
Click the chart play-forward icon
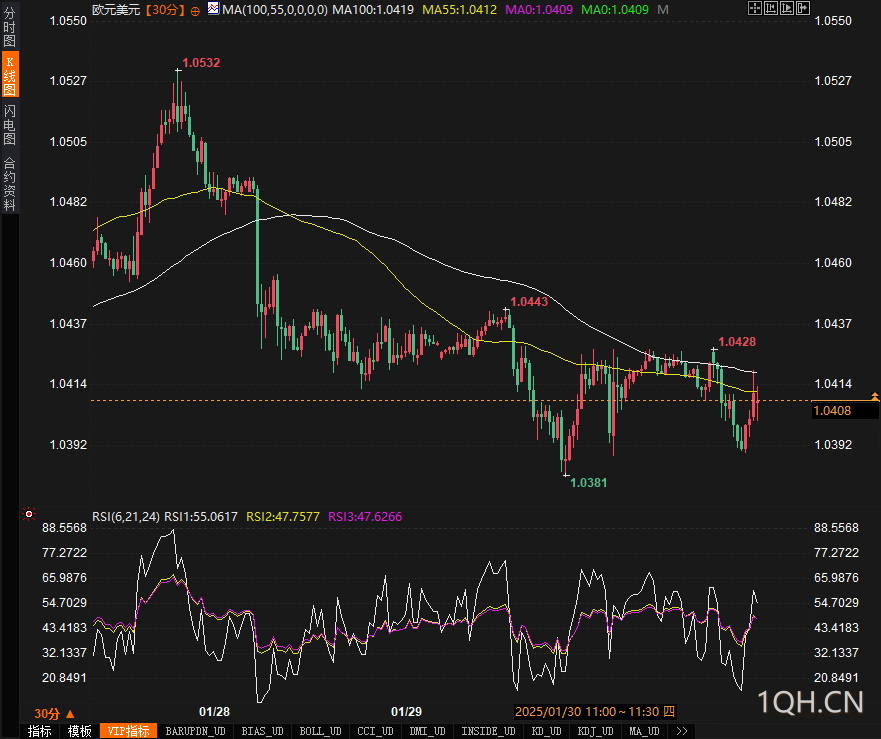click(x=786, y=8)
